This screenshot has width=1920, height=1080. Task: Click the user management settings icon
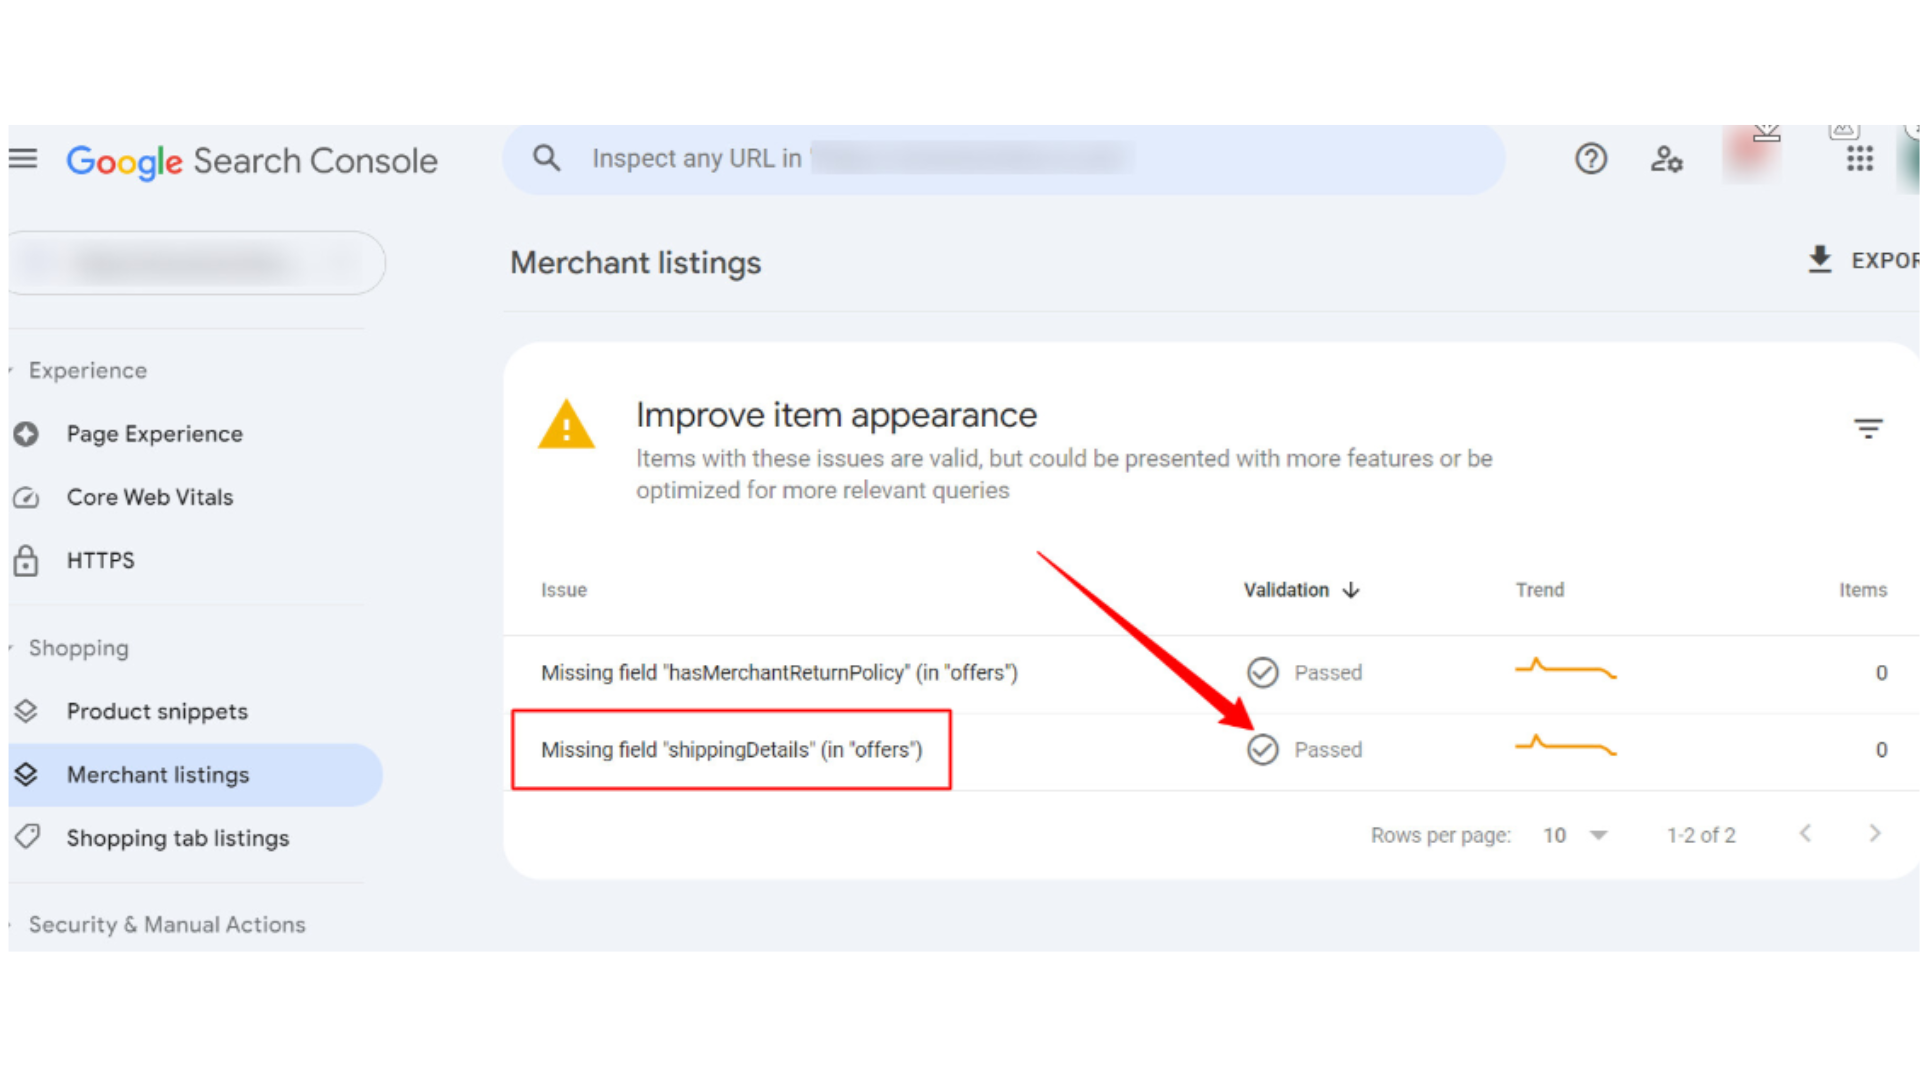click(x=1666, y=160)
